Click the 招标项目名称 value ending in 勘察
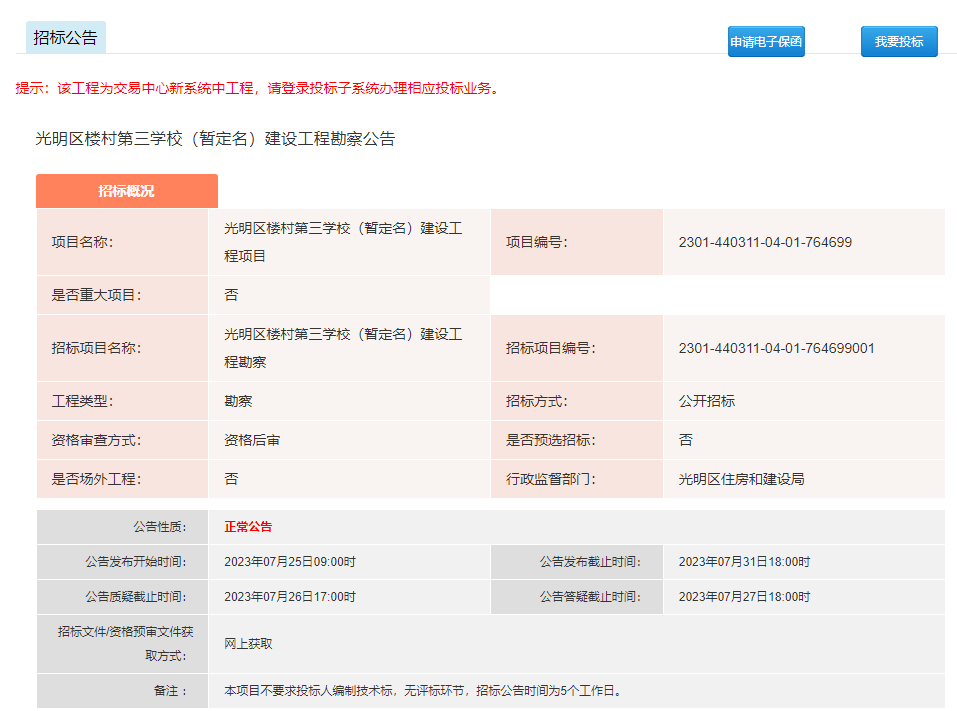 (x=343, y=348)
